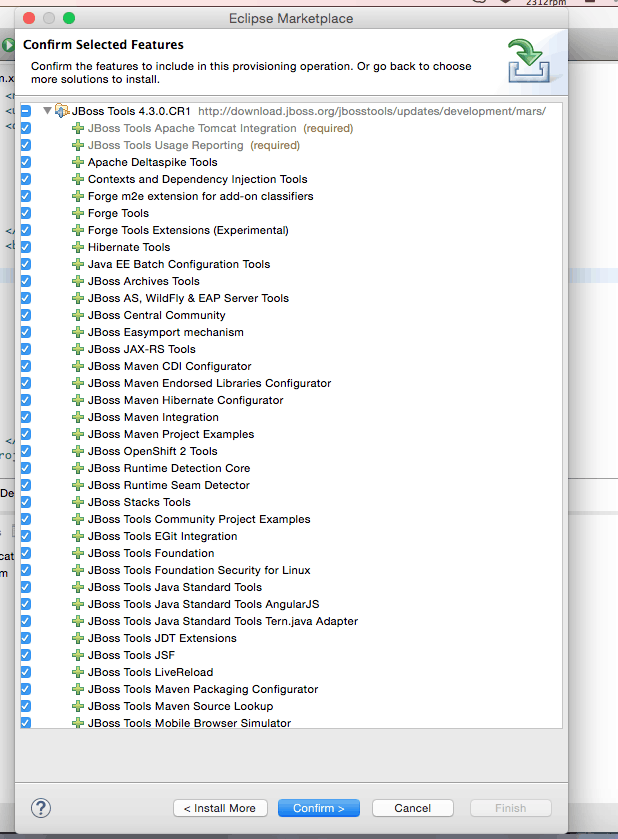Select JBoss Tools Java Standard Tools Tern.java Adapter row
618x839 pixels.
coord(291,621)
